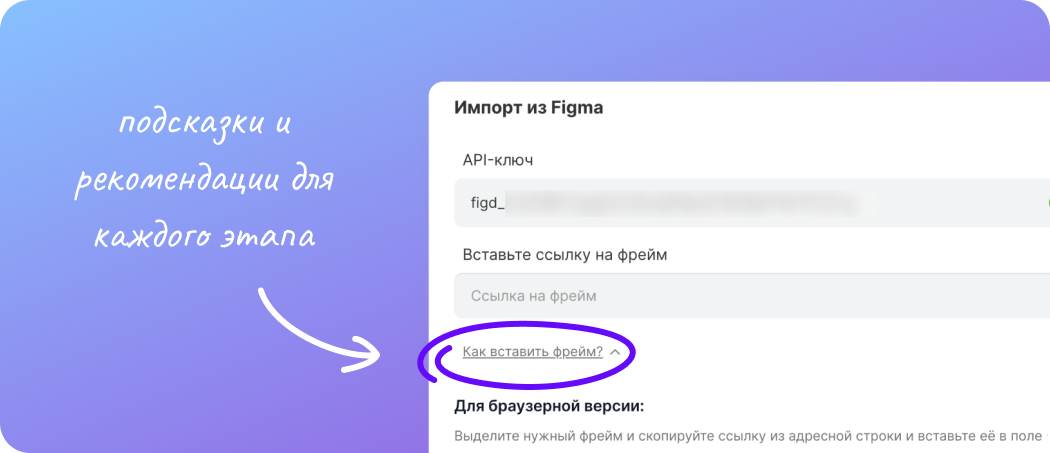
Task: Click the figd_ prefix text
Action: [488, 203]
